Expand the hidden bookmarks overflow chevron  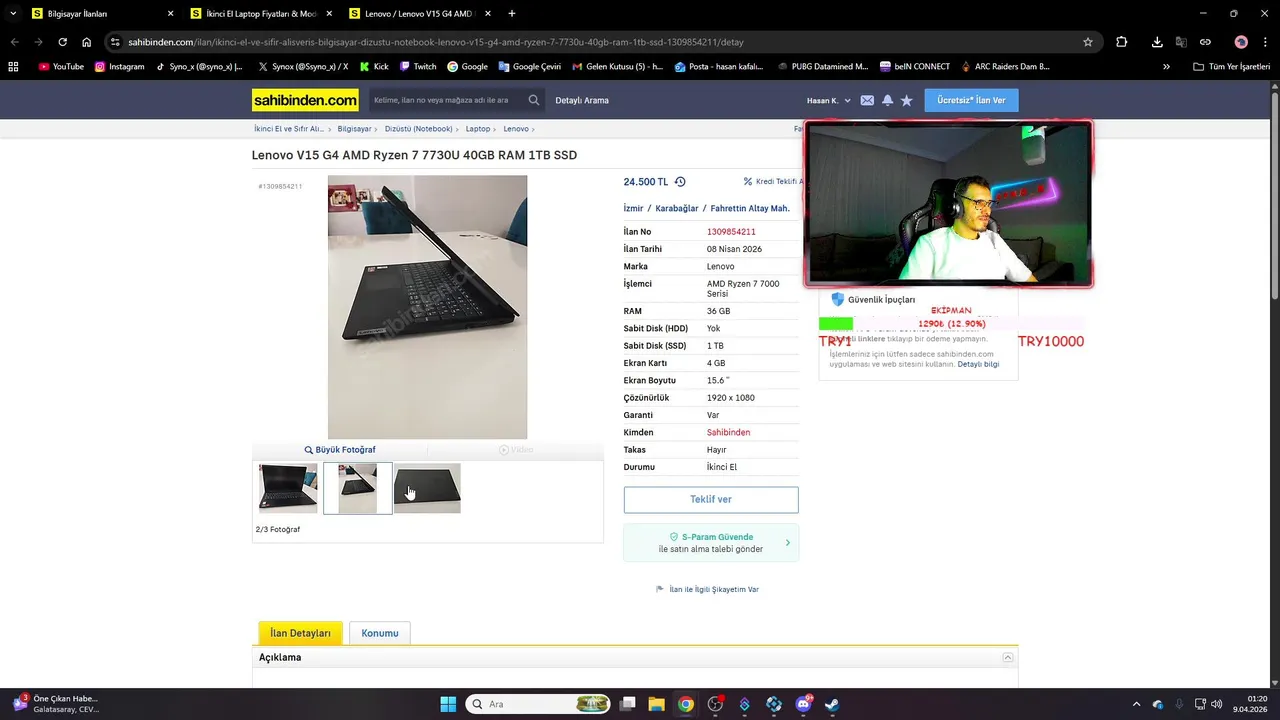click(x=1166, y=66)
